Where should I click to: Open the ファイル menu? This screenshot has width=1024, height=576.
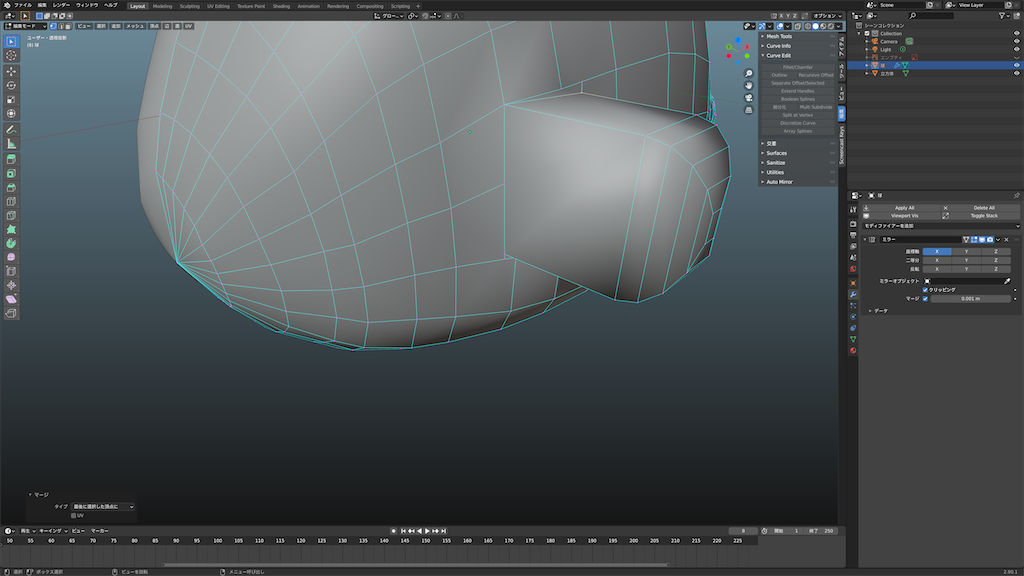23,5
